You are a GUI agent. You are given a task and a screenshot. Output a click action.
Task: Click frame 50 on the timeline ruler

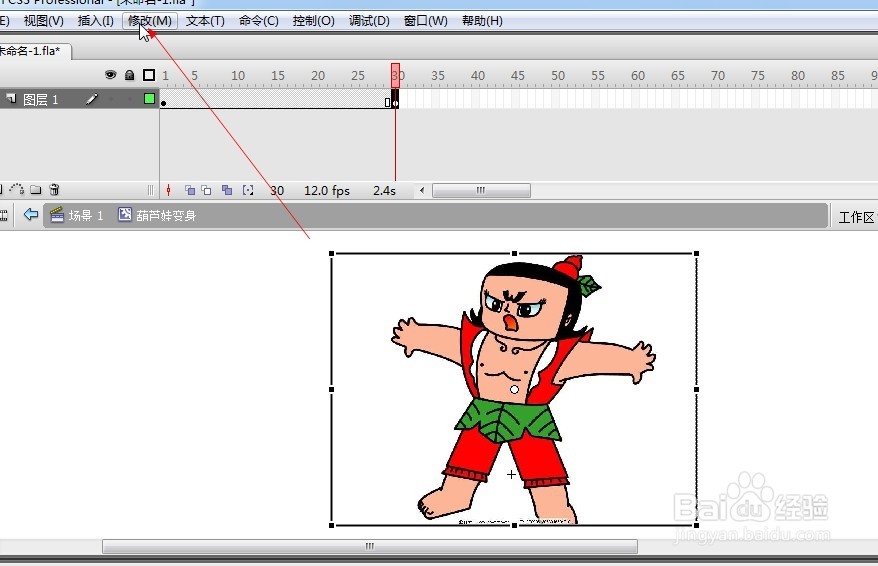pyautogui.click(x=558, y=75)
